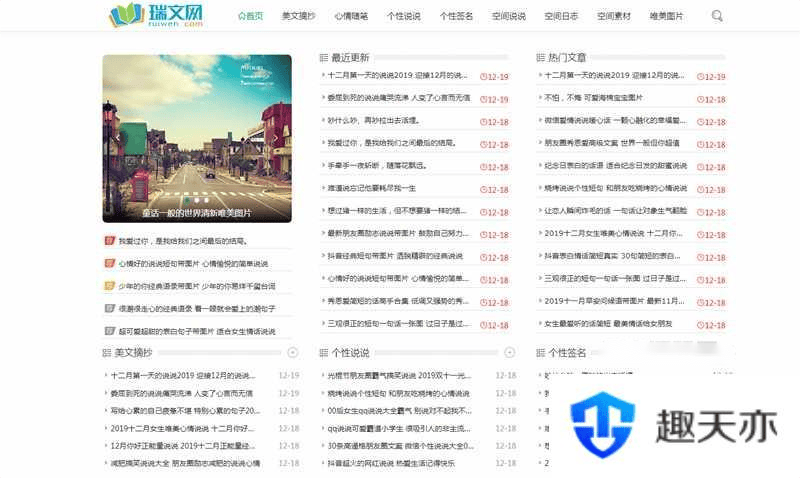Show the previous carousel slide with left arrow
Screen dimensions: 800x478
coord(118,137)
